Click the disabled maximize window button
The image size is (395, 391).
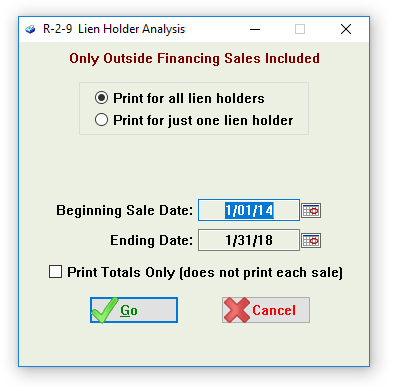click(300, 29)
